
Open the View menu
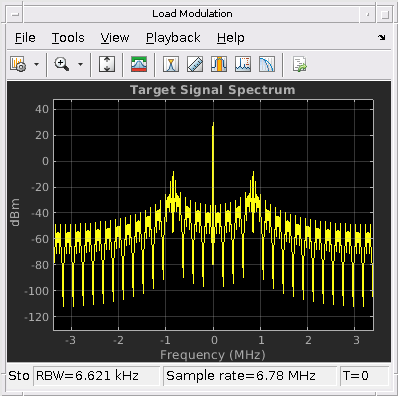115,38
